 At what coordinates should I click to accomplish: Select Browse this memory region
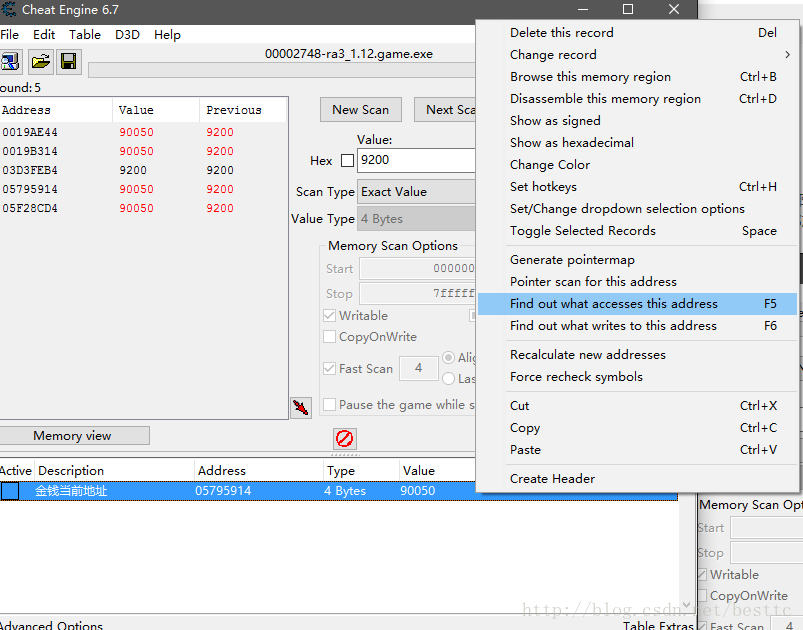click(637, 77)
